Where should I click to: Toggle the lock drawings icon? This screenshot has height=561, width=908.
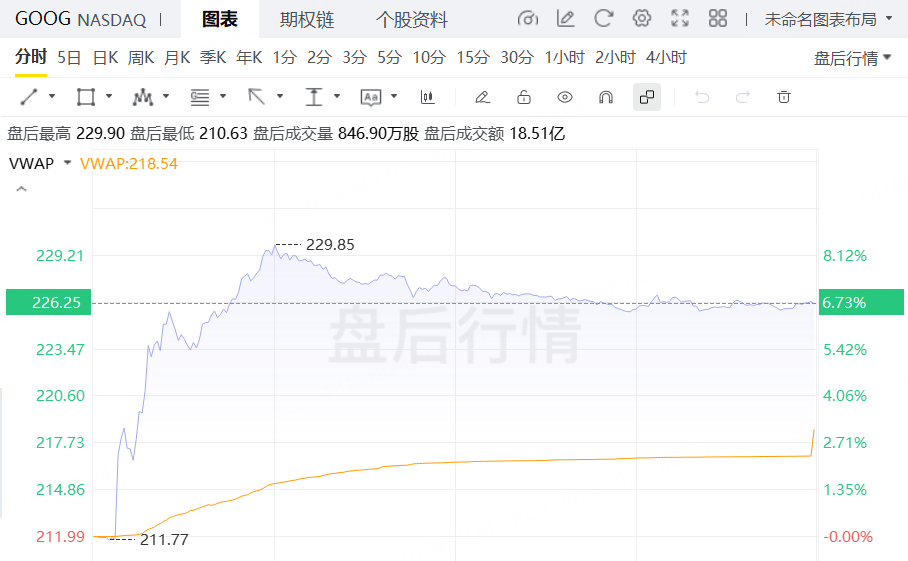tap(523, 97)
